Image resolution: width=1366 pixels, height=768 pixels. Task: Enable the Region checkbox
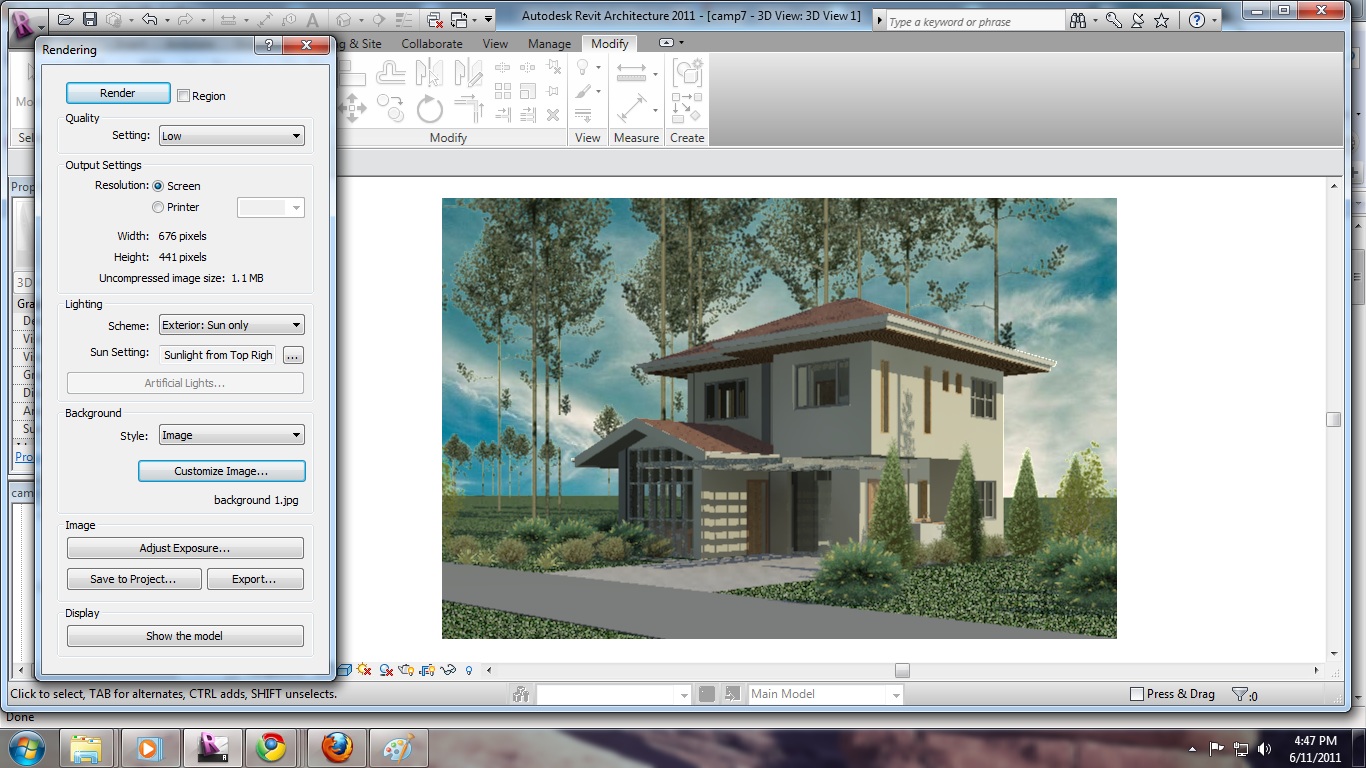pos(183,96)
